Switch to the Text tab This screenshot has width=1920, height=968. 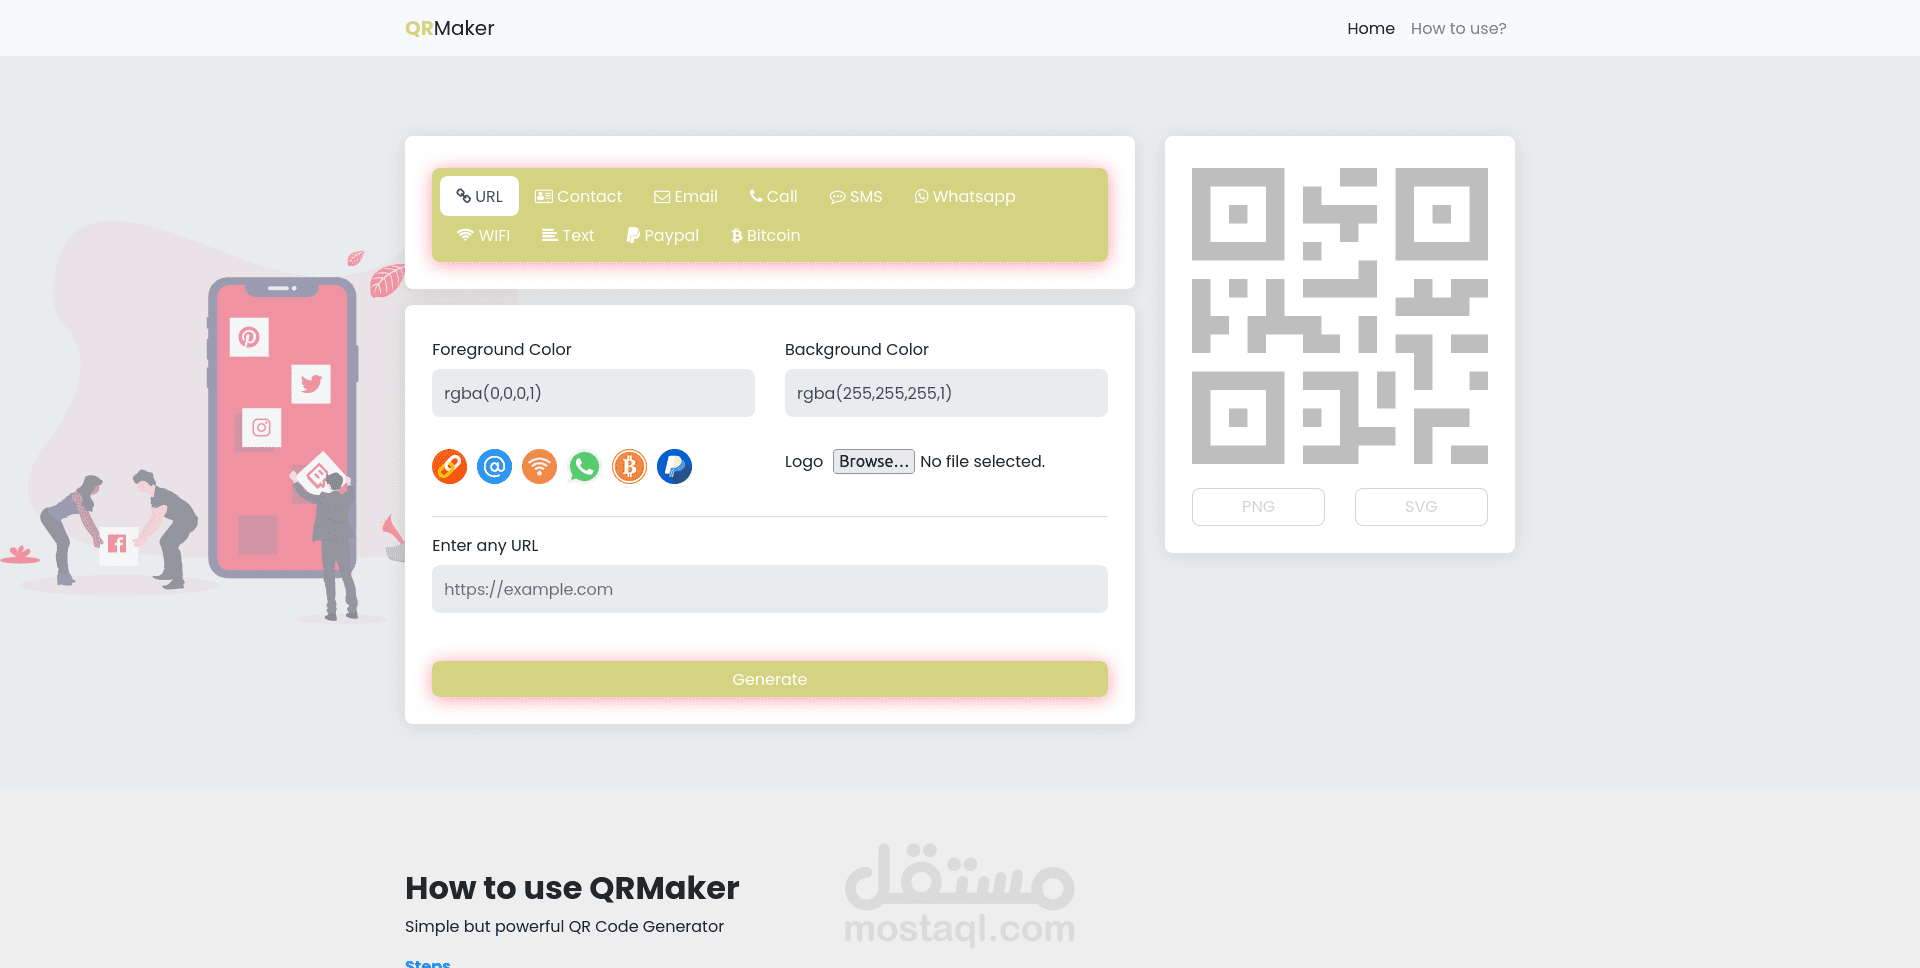pos(568,235)
